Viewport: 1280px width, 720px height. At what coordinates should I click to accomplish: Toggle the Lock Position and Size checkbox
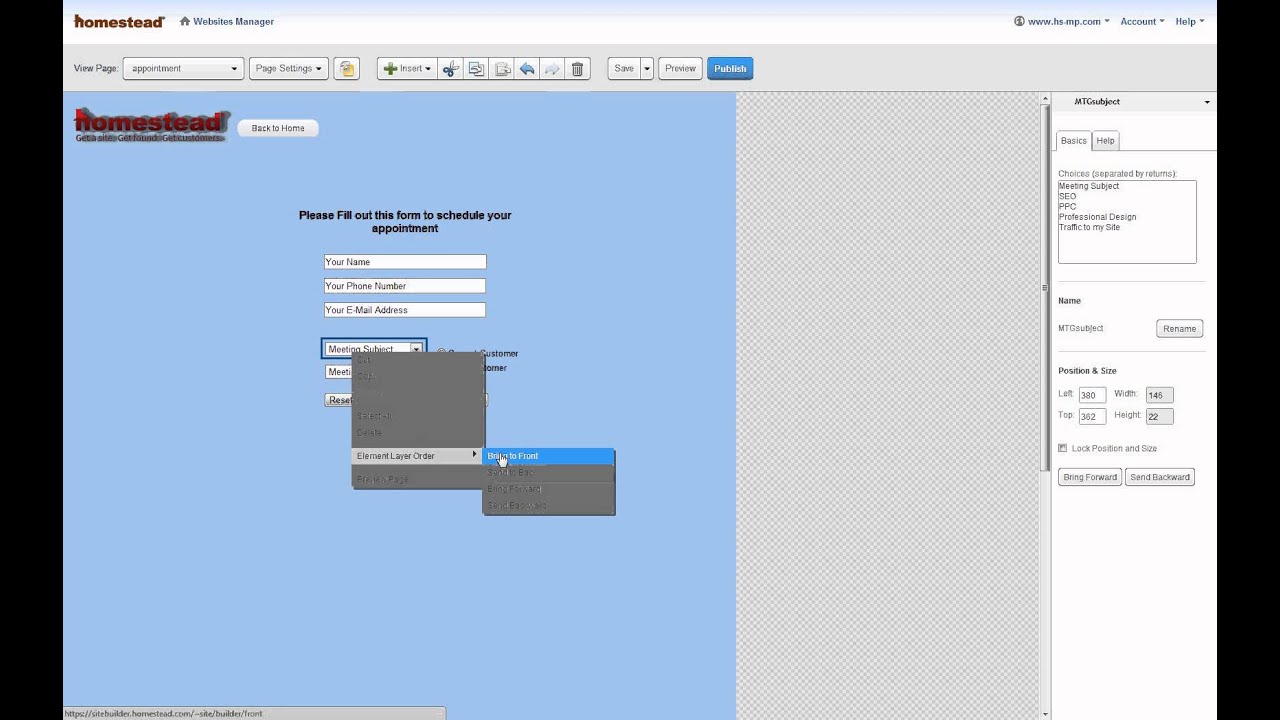(1062, 448)
